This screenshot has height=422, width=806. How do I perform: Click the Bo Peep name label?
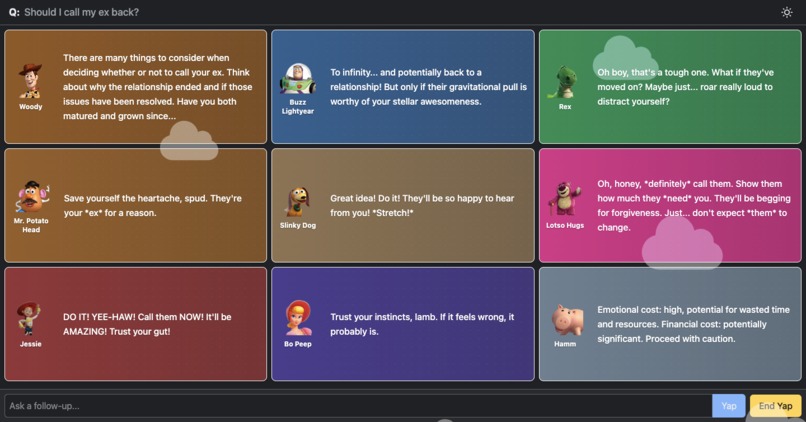298,344
